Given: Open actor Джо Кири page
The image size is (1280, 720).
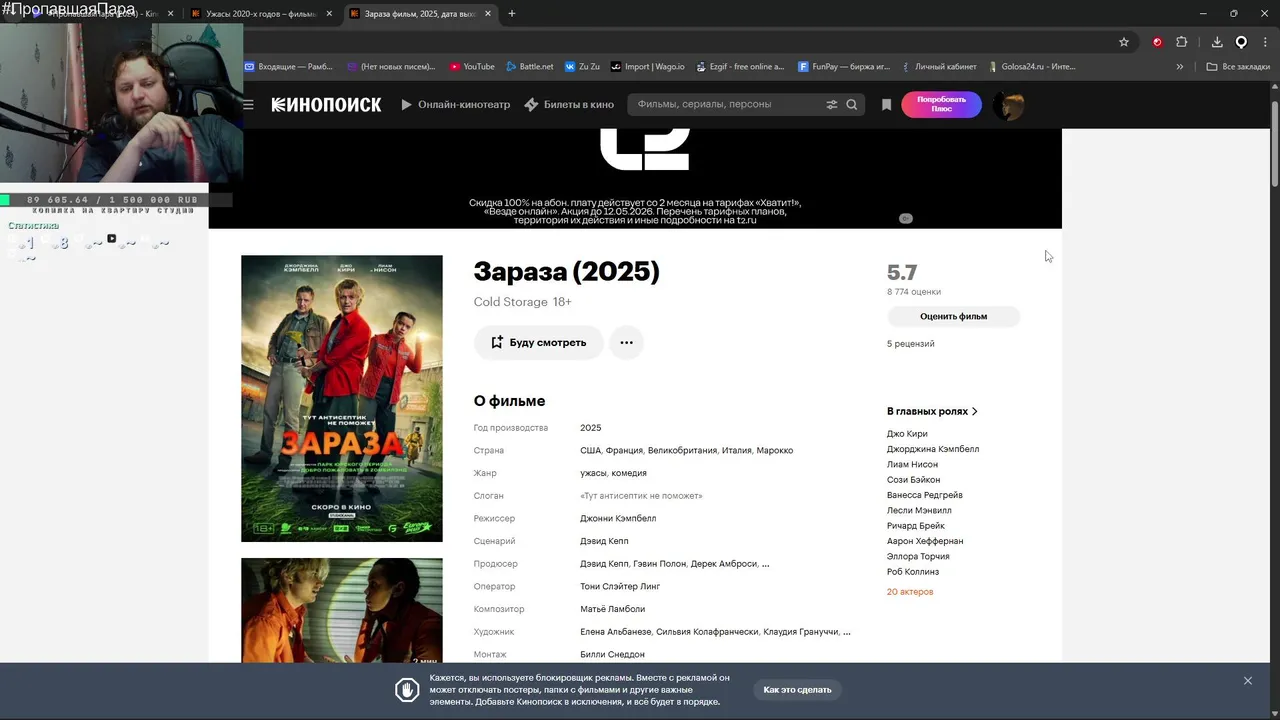Looking at the screenshot, I should tap(907, 434).
